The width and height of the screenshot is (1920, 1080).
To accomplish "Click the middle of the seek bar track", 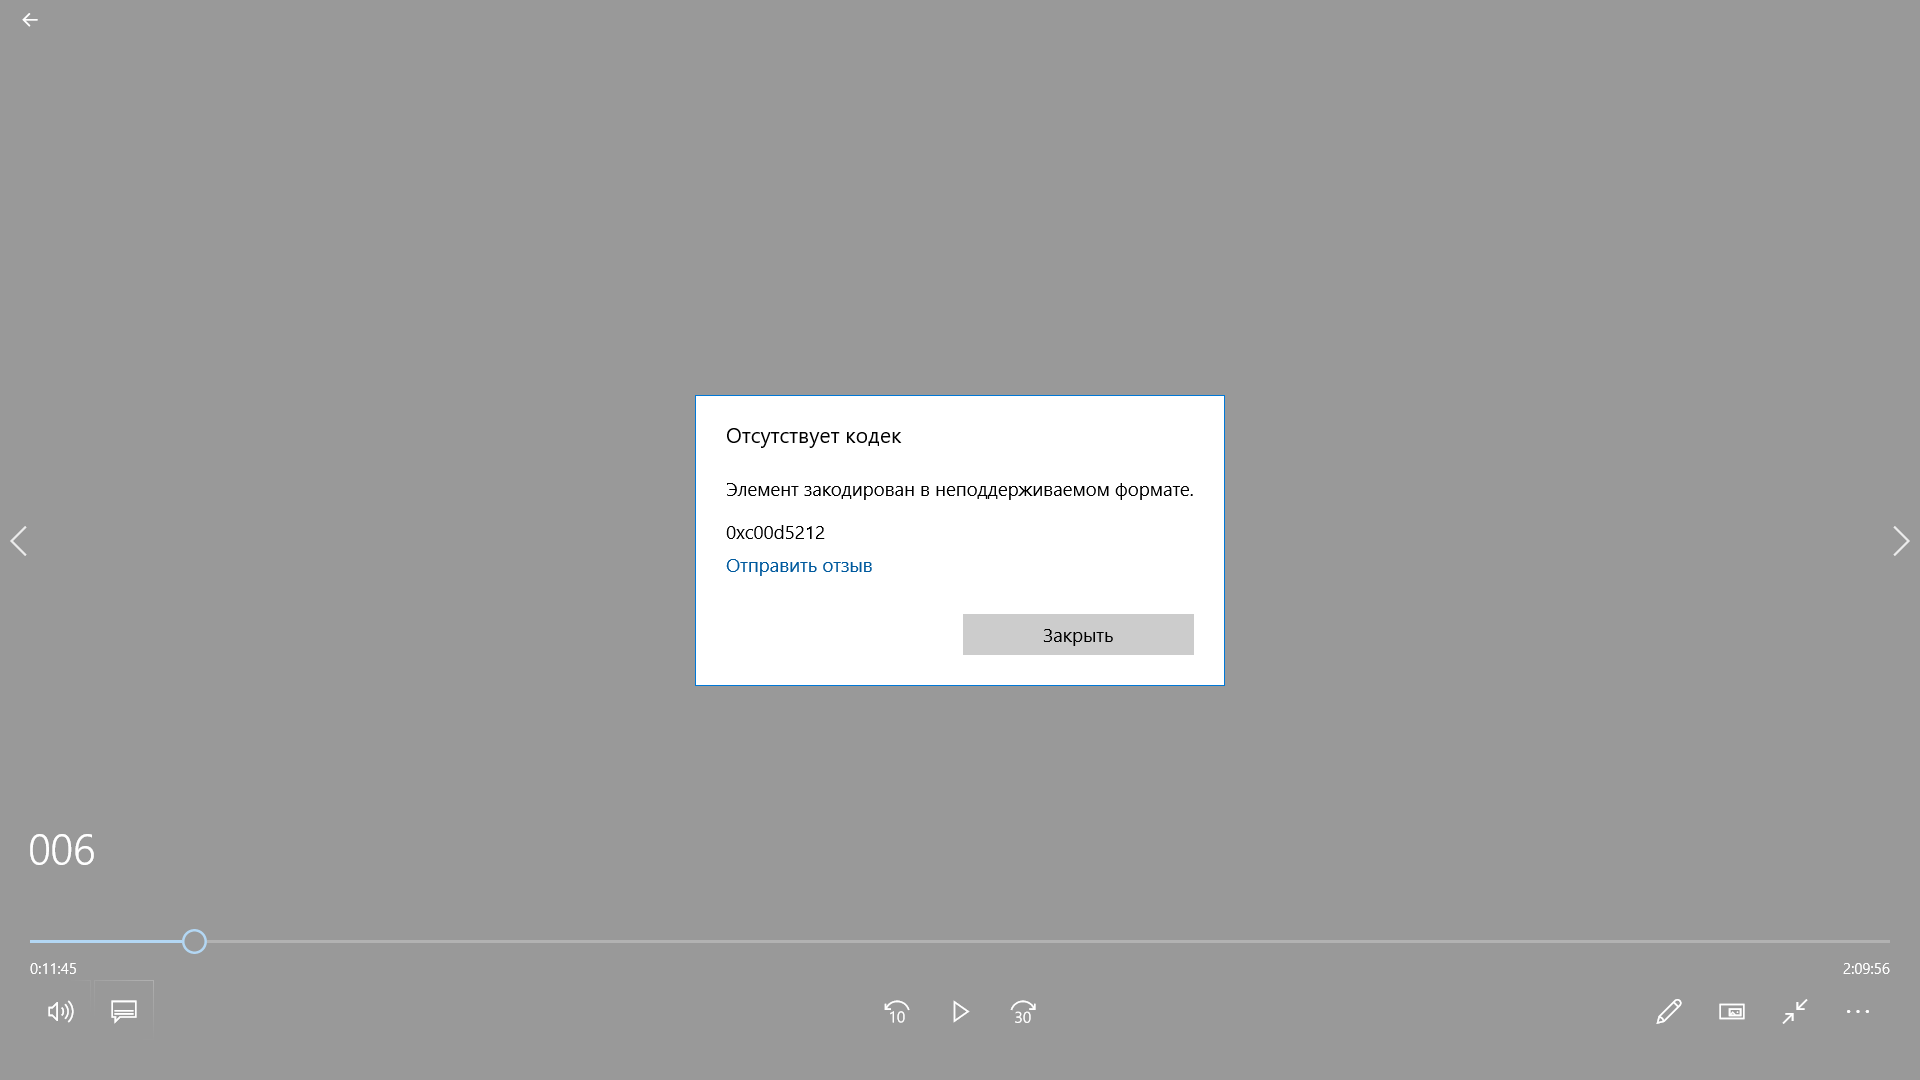I will coord(960,941).
